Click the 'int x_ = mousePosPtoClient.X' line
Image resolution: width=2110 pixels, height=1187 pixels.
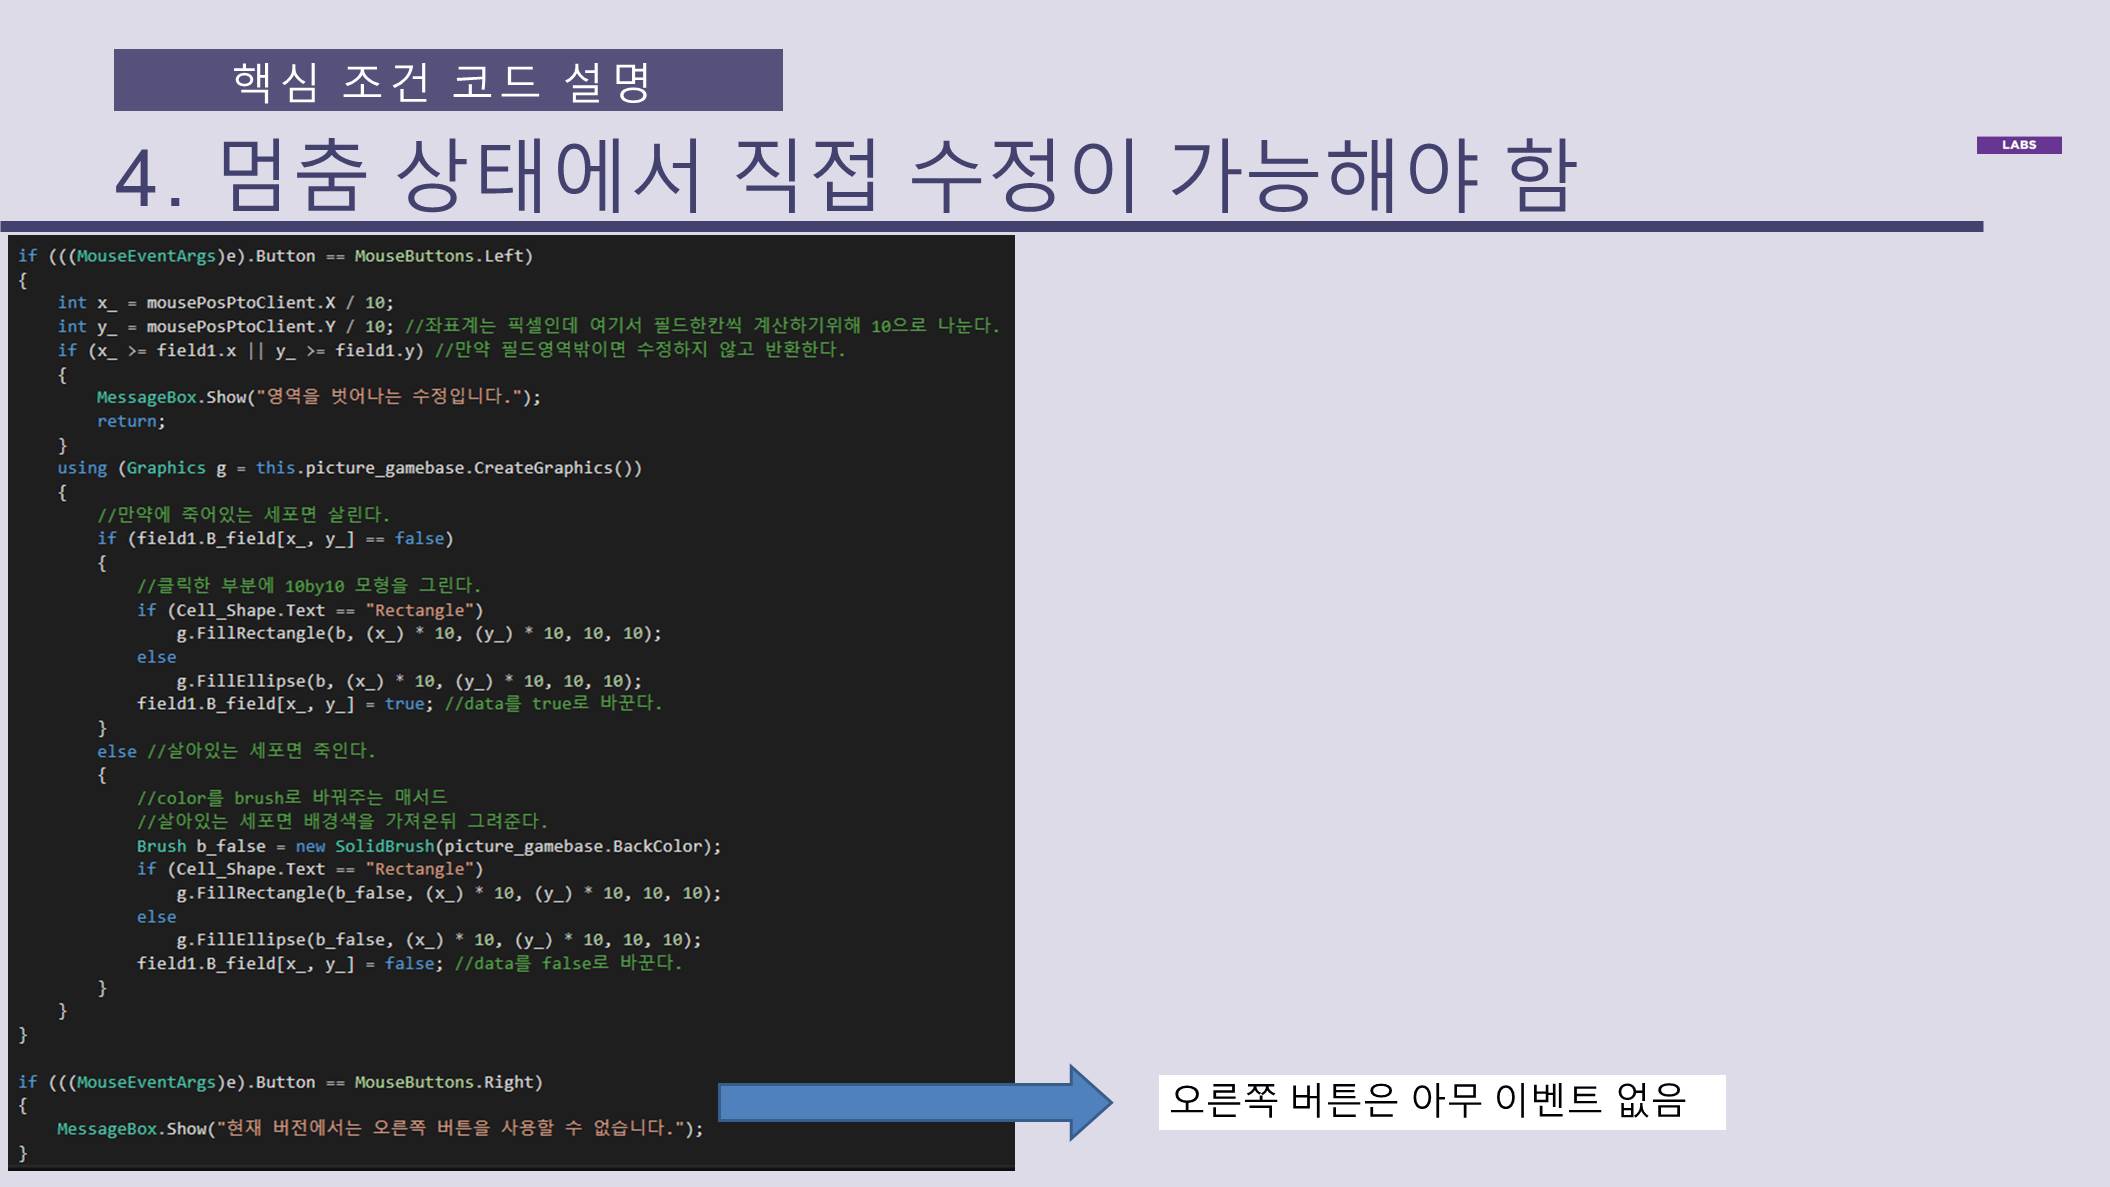[x=225, y=302]
